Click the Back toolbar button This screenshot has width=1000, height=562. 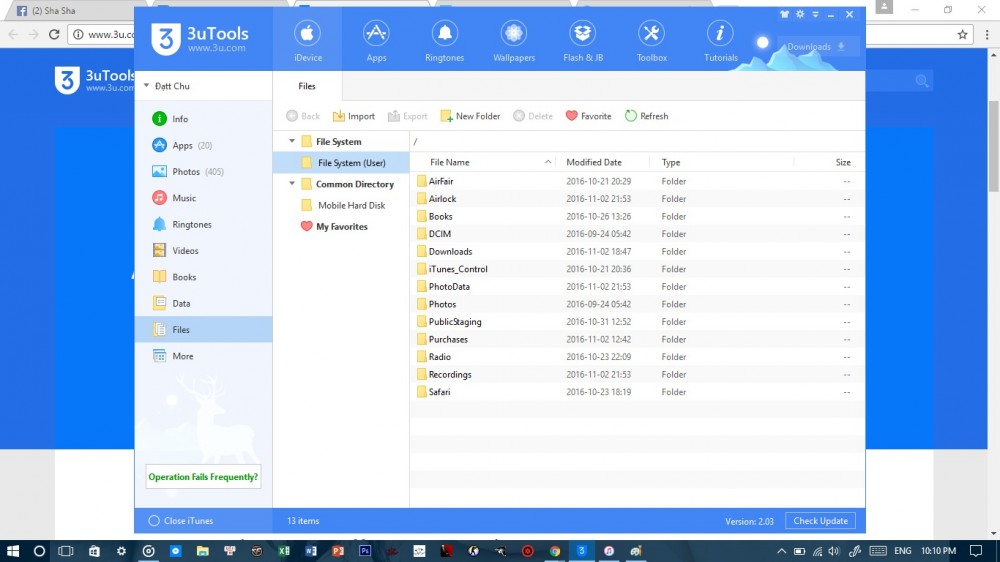(303, 116)
